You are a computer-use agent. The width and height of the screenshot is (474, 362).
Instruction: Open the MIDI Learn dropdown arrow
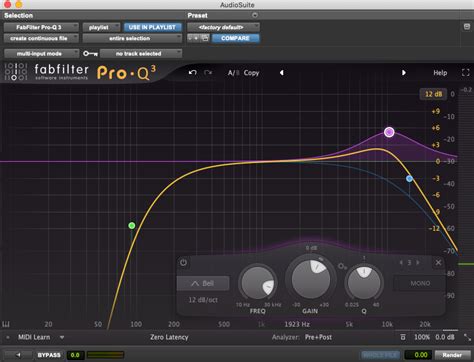pos(62,337)
